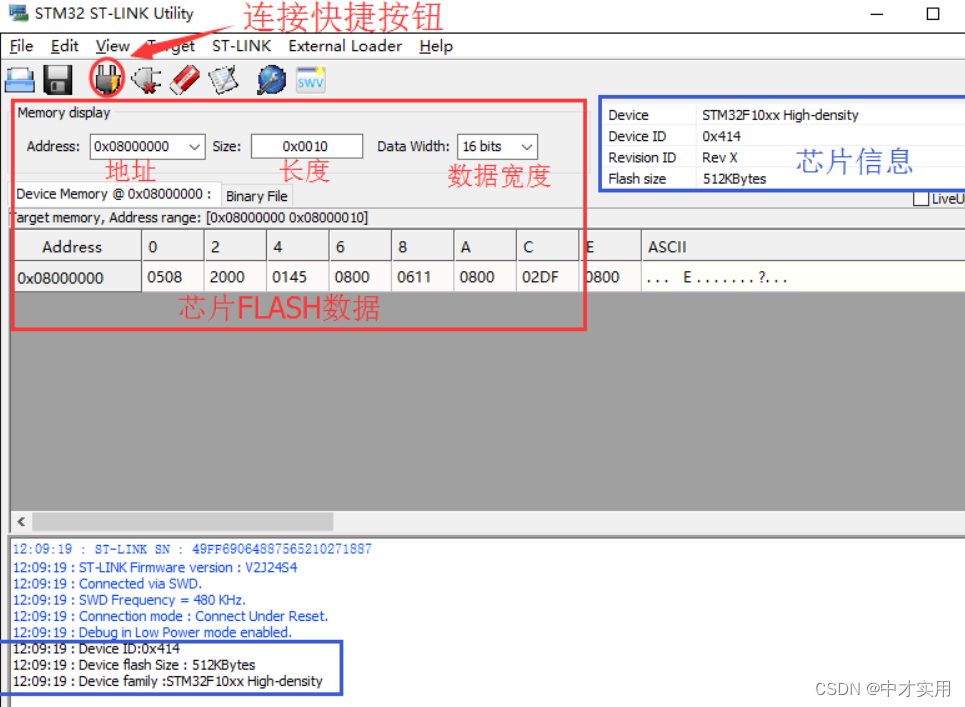Open the Edit menu
The width and height of the screenshot is (965, 707).
(x=65, y=46)
